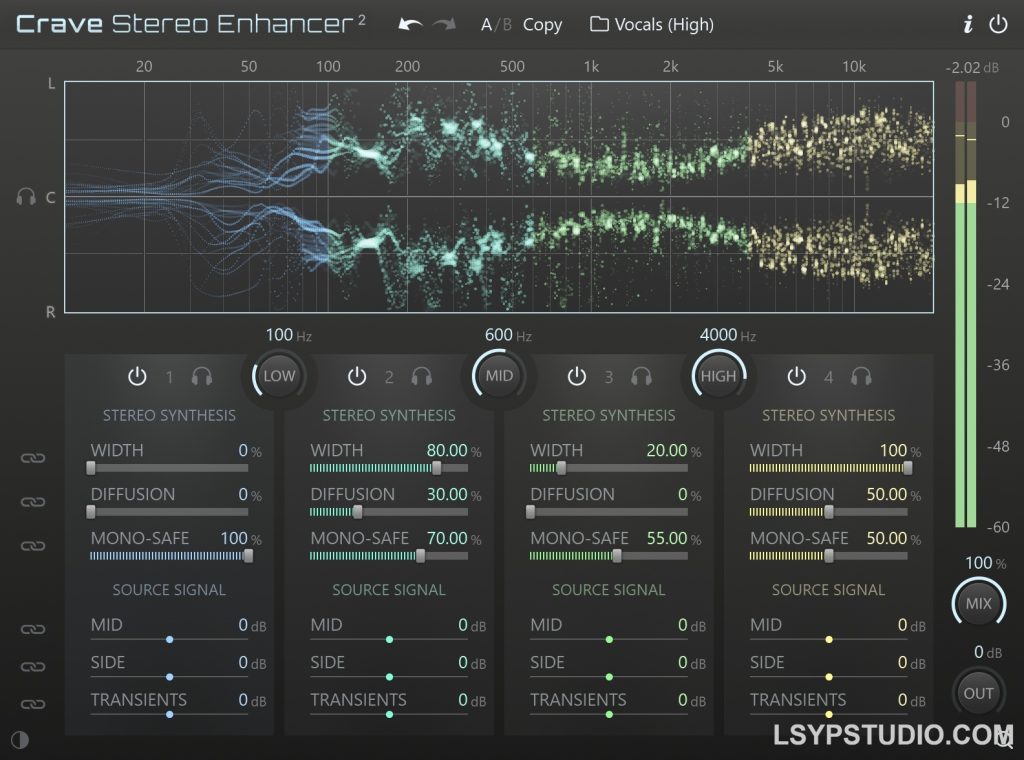The width and height of the screenshot is (1024, 760).
Task: Power off band 3
Action: (577, 377)
